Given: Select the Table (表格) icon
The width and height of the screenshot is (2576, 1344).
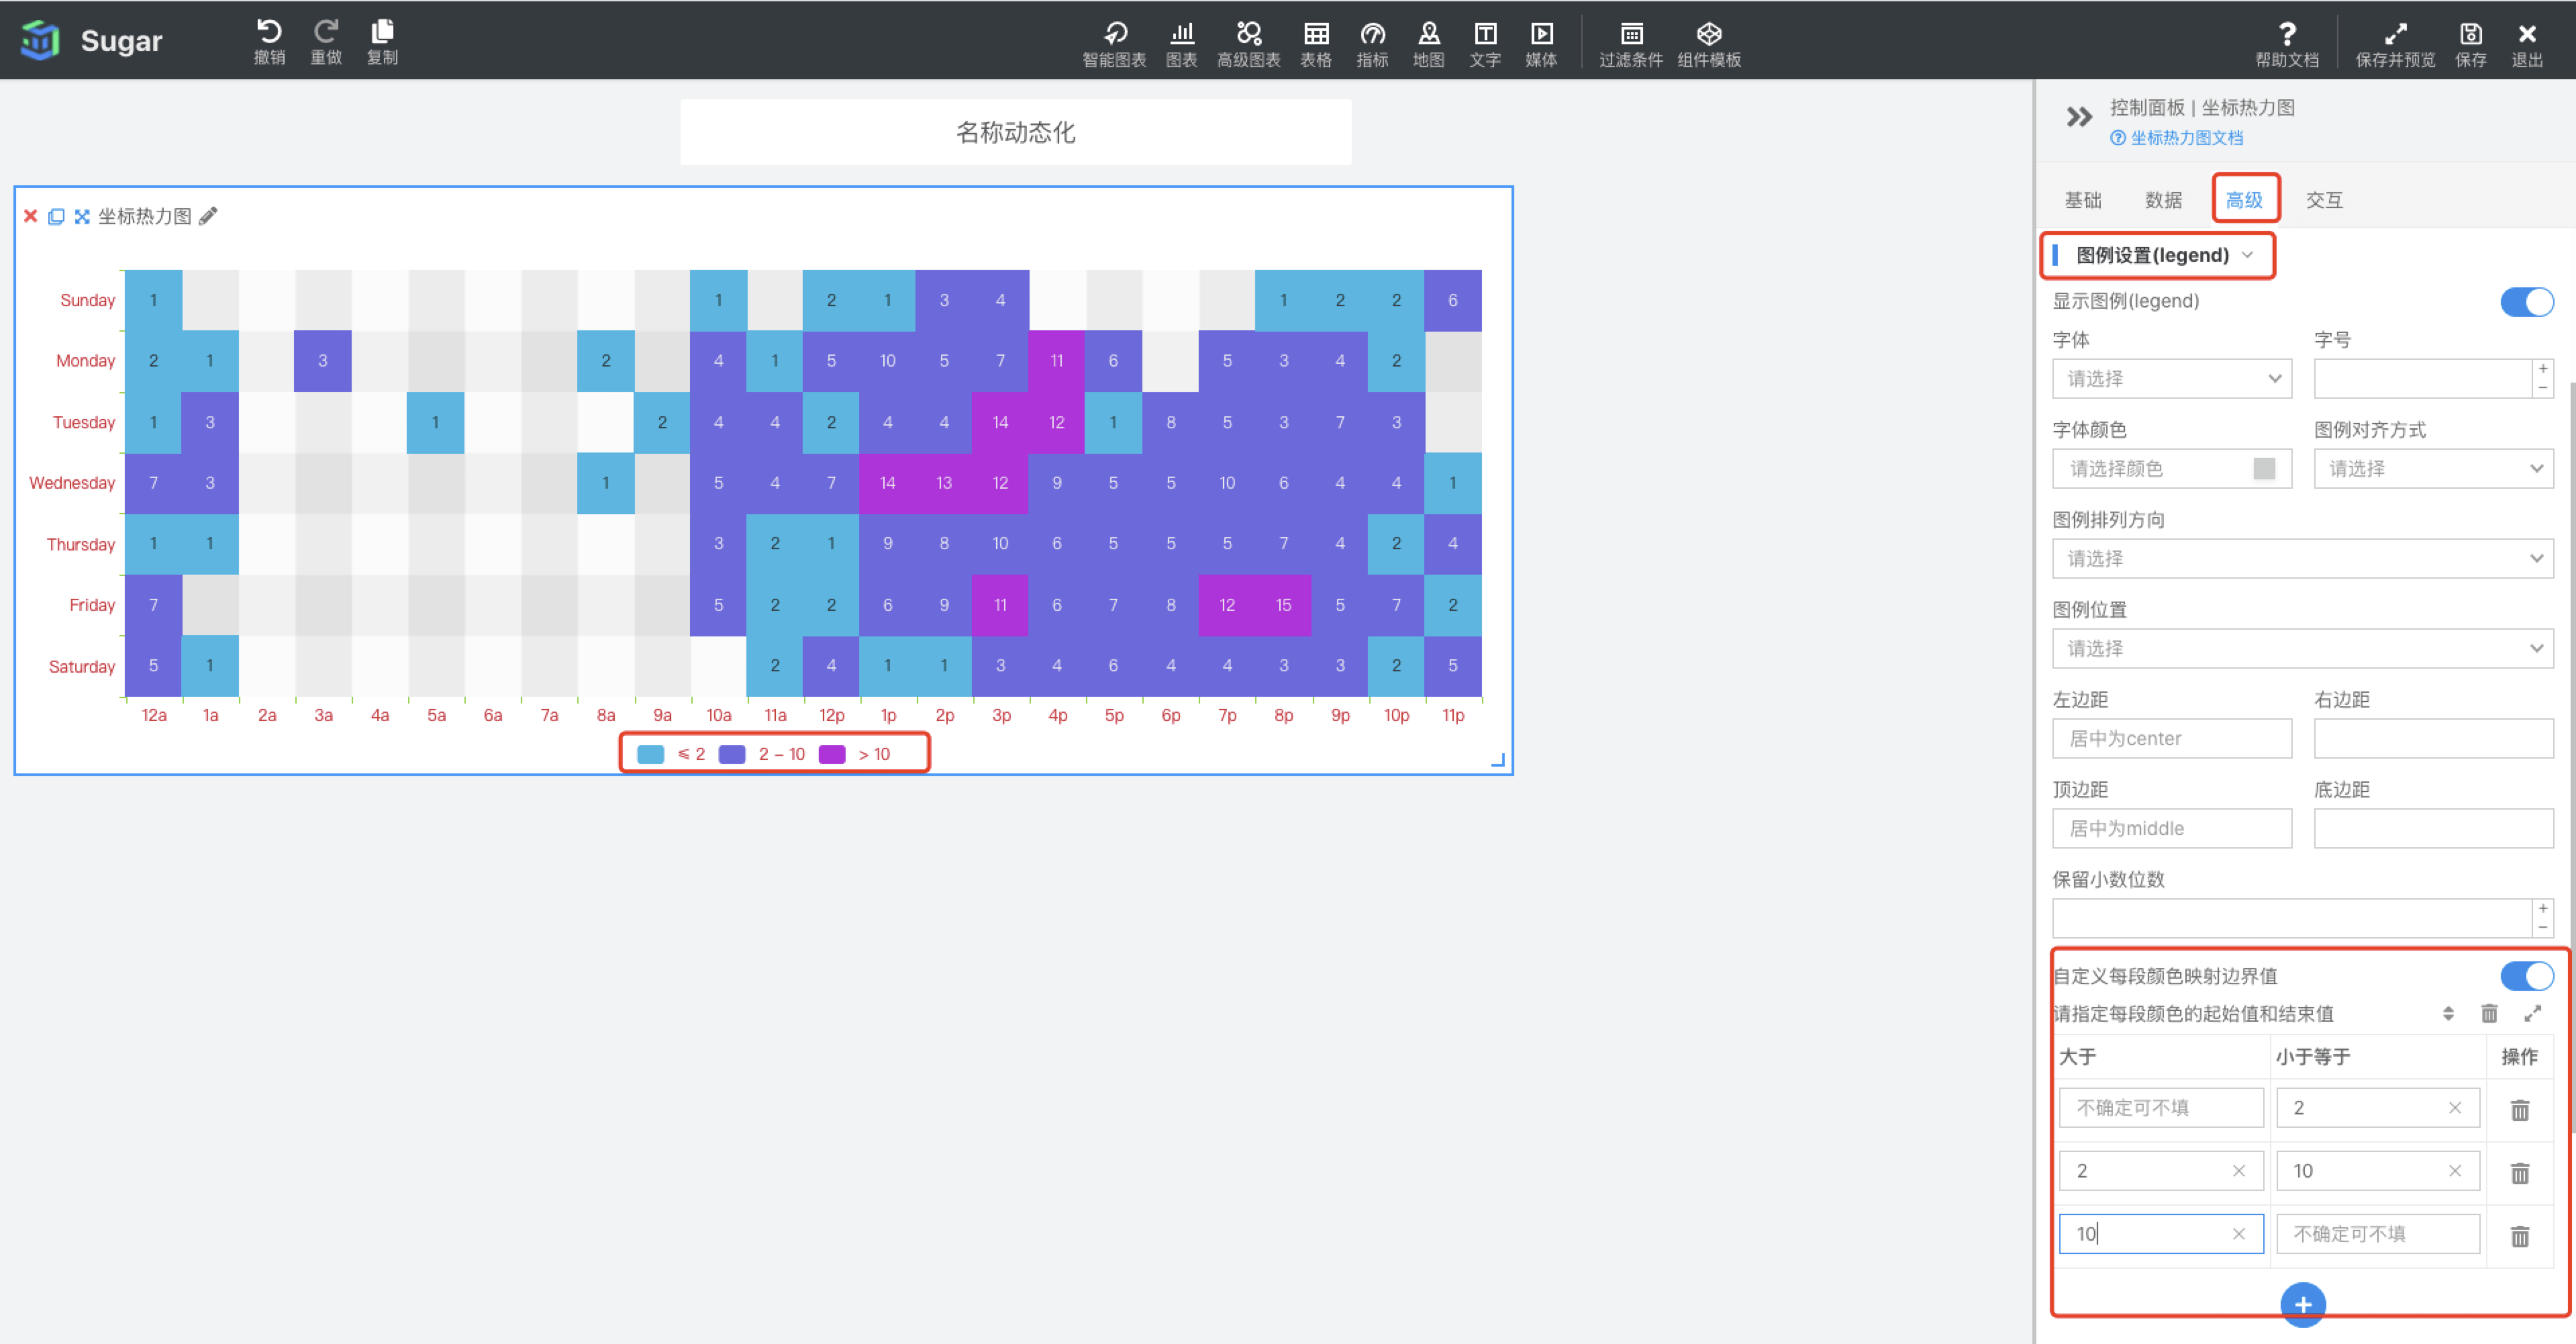Looking at the screenshot, I should coord(1316,44).
